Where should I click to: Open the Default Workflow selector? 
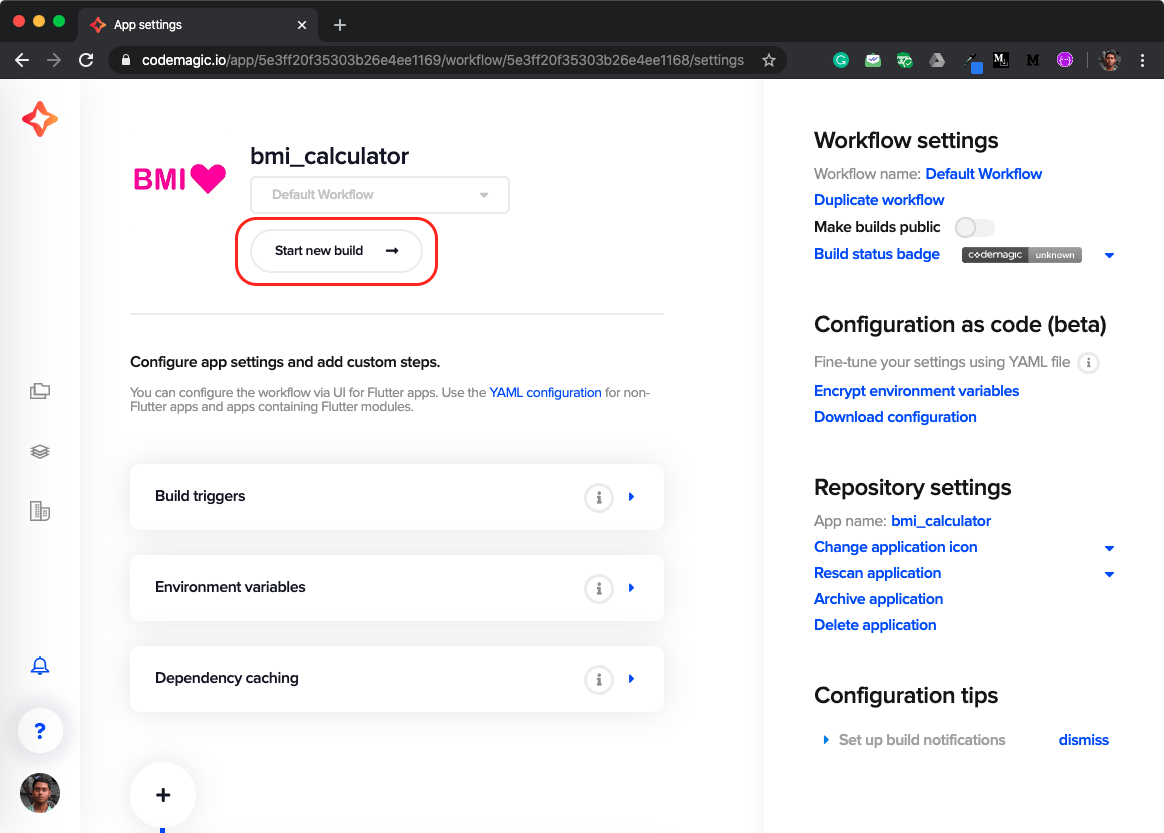pos(379,194)
